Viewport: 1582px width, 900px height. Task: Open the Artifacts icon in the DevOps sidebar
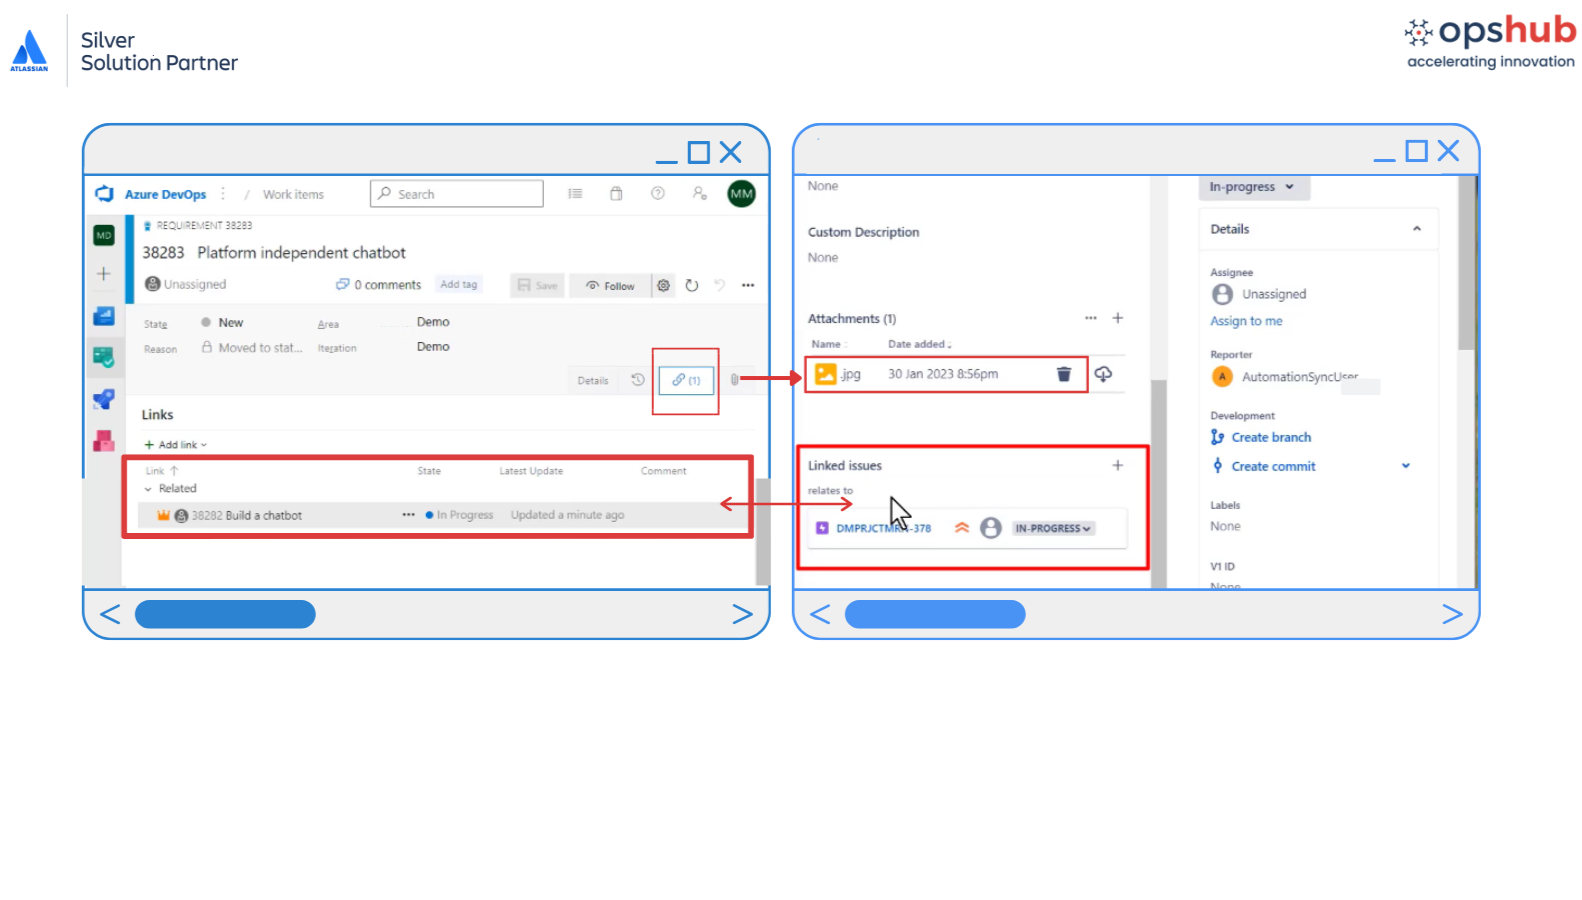pos(104,441)
